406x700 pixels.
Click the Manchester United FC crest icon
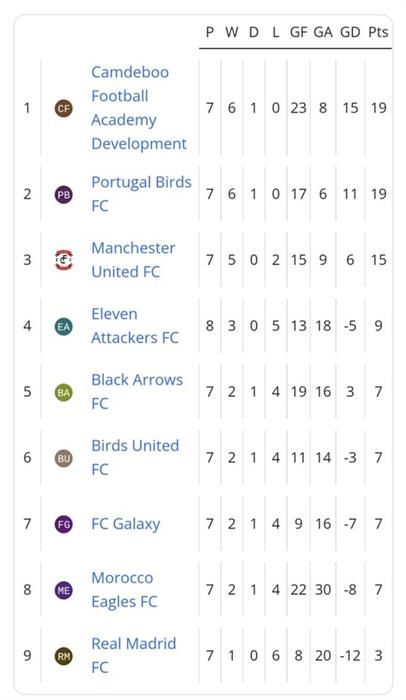coord(63,260)
